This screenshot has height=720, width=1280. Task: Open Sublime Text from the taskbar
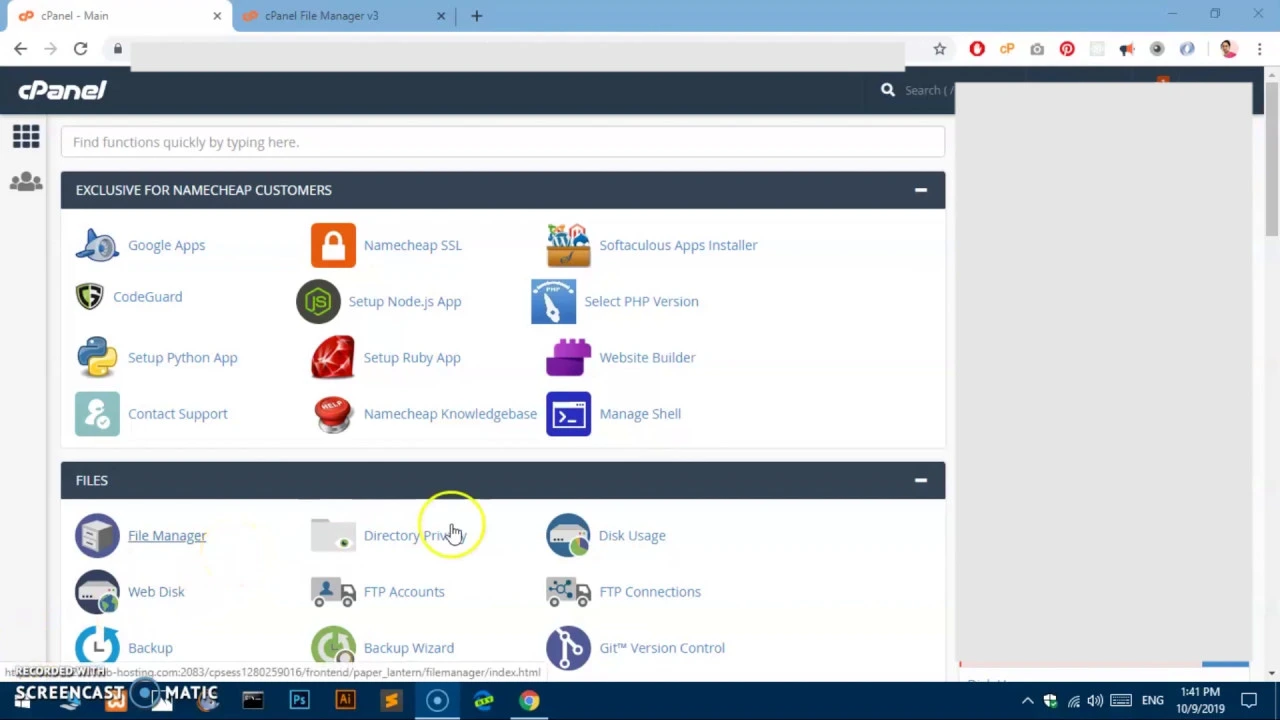[x=391, y=701]
